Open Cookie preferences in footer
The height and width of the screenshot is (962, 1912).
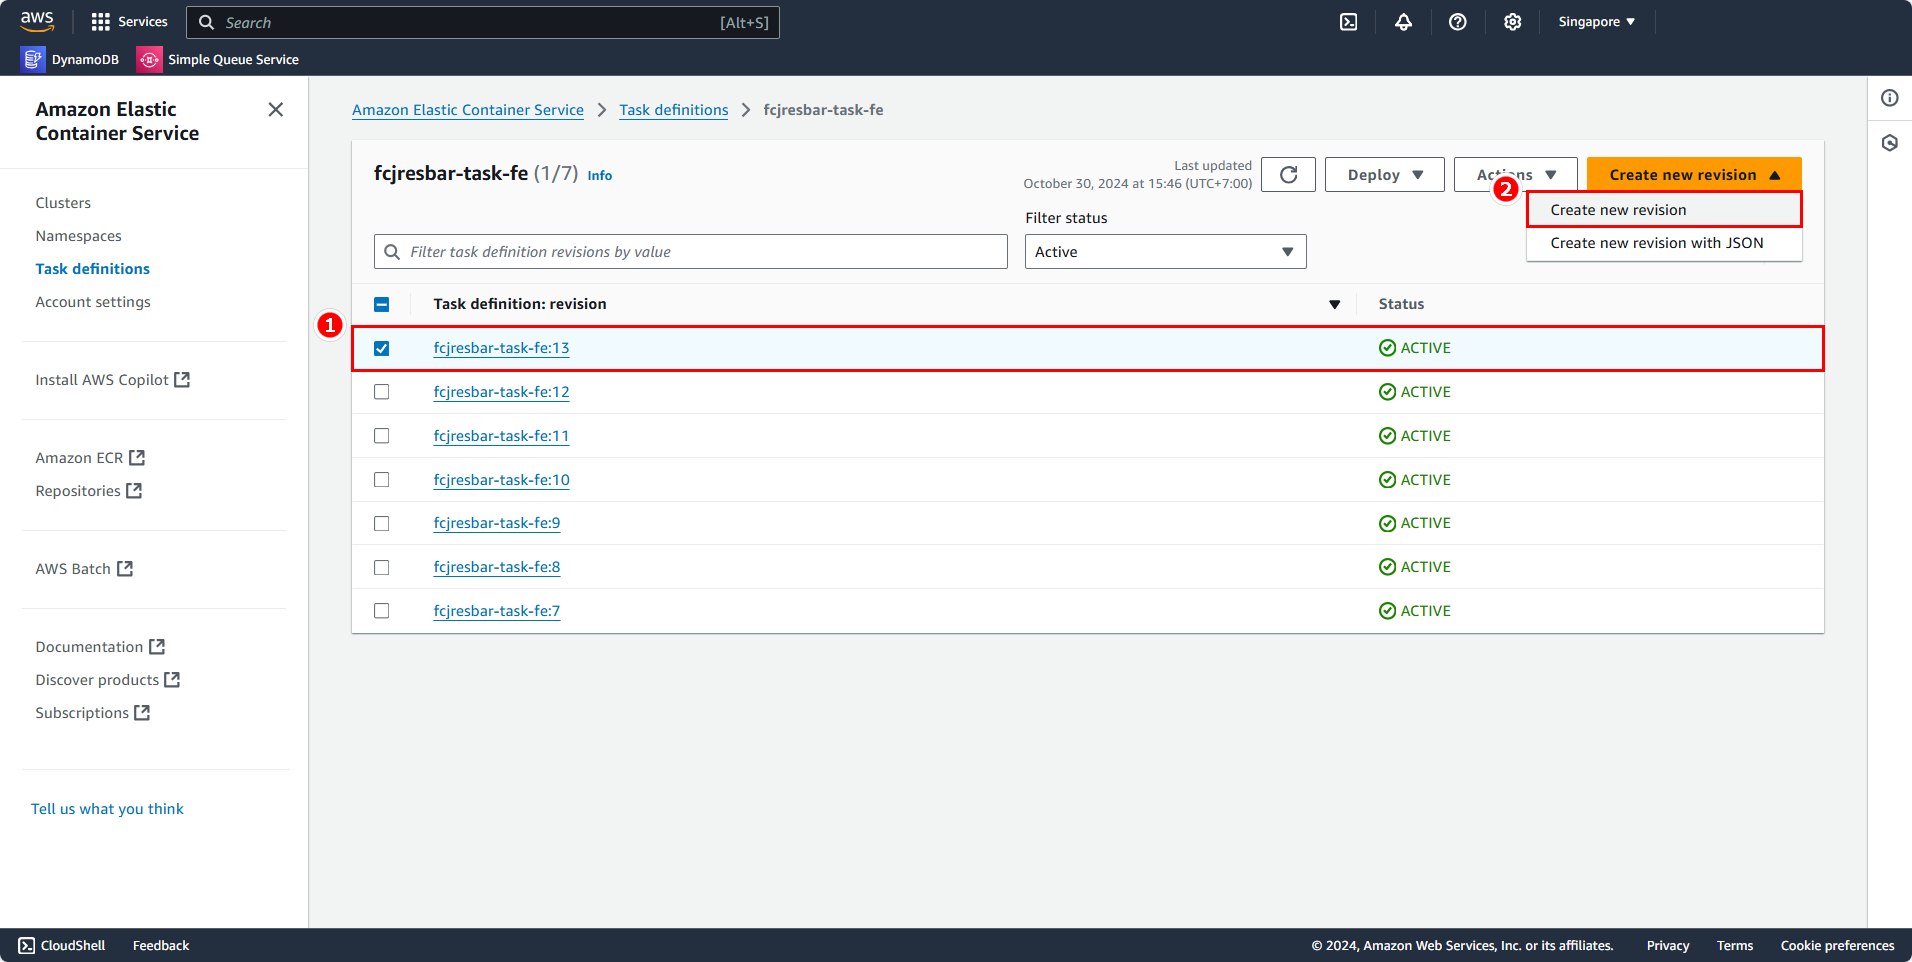point(1837,946)
